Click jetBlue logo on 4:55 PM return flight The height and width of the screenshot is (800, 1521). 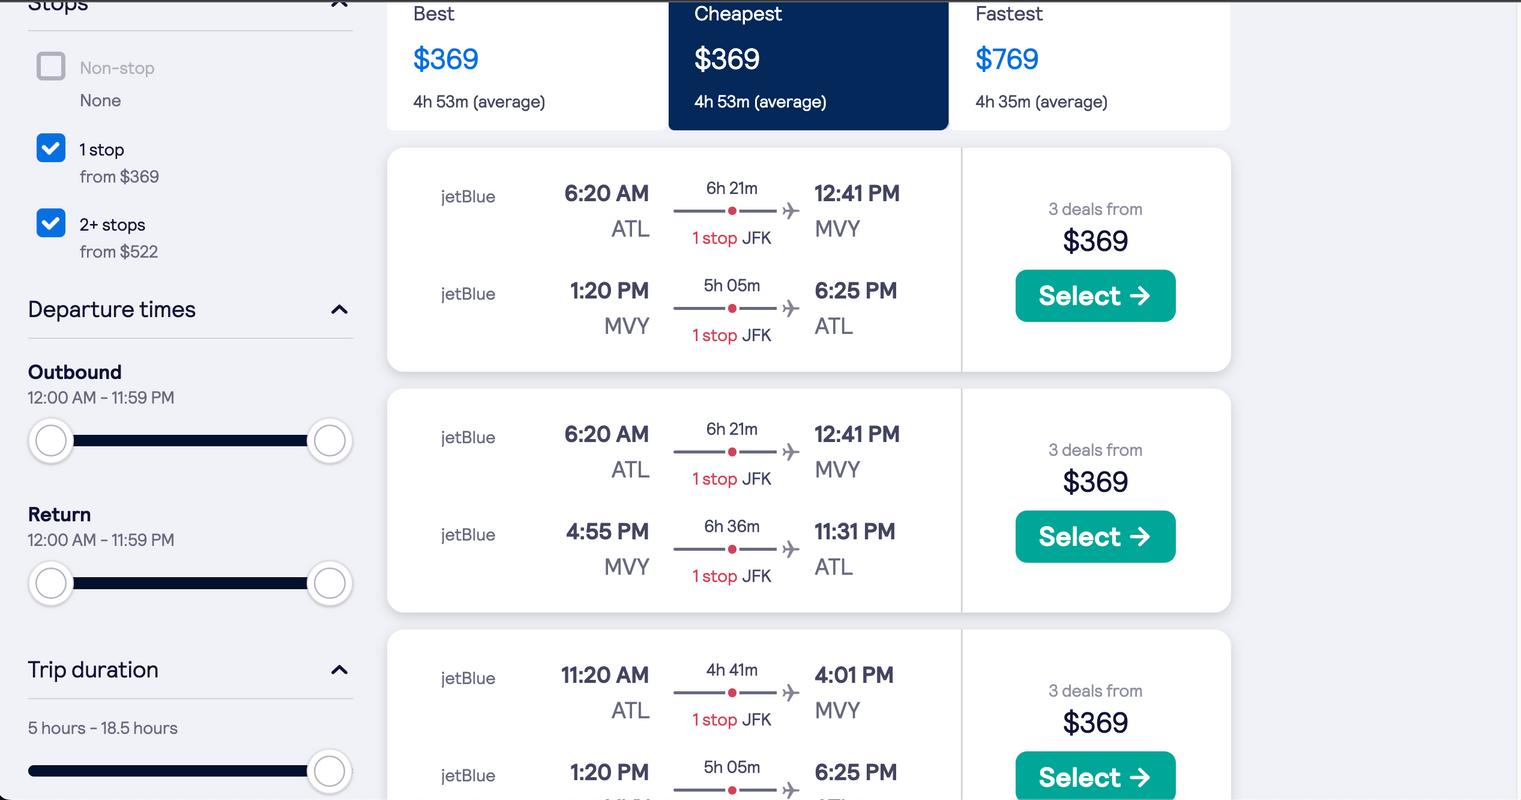tap(468, 535)
